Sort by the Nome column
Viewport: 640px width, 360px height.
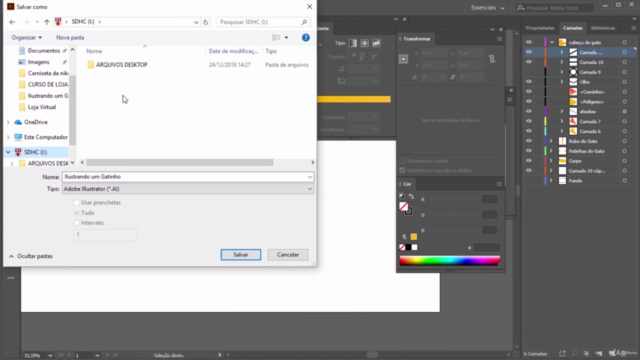click(x=94, y=51)
